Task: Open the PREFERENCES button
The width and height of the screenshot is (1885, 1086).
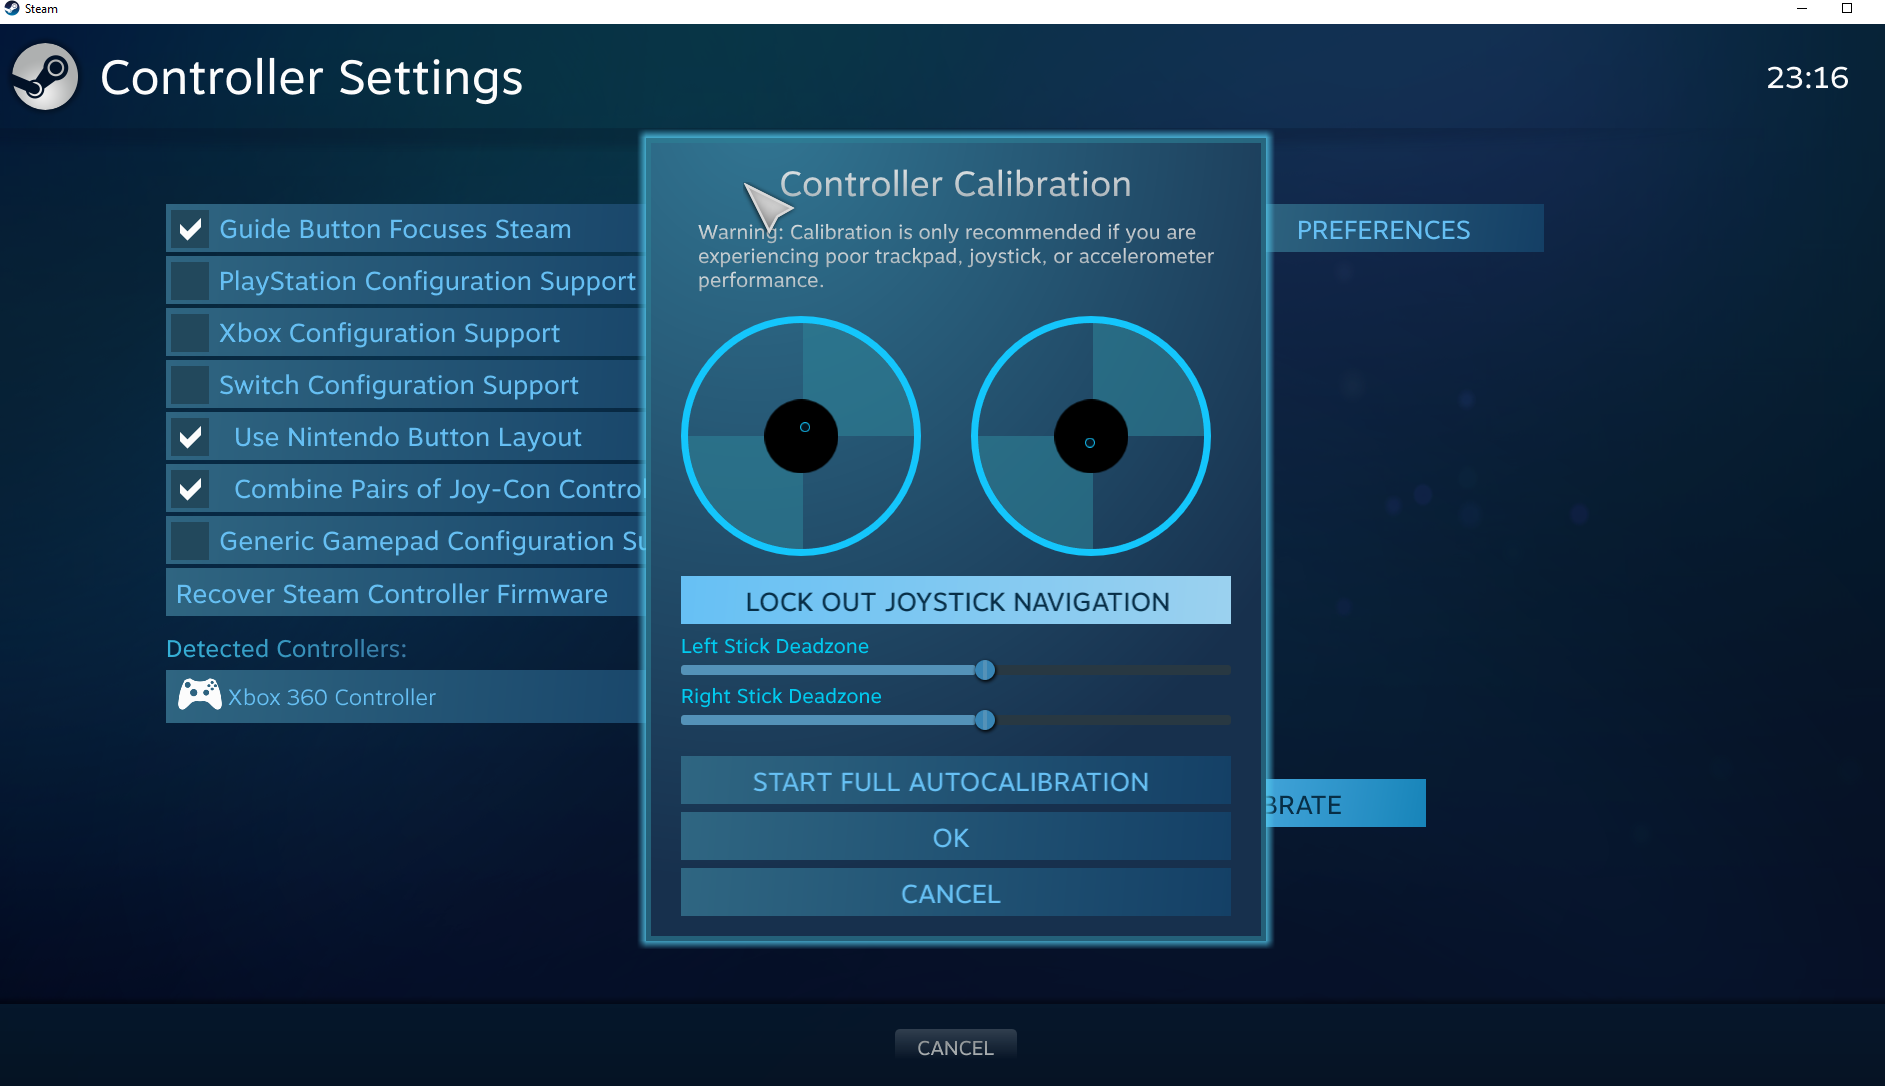Action: [1406, 229]
